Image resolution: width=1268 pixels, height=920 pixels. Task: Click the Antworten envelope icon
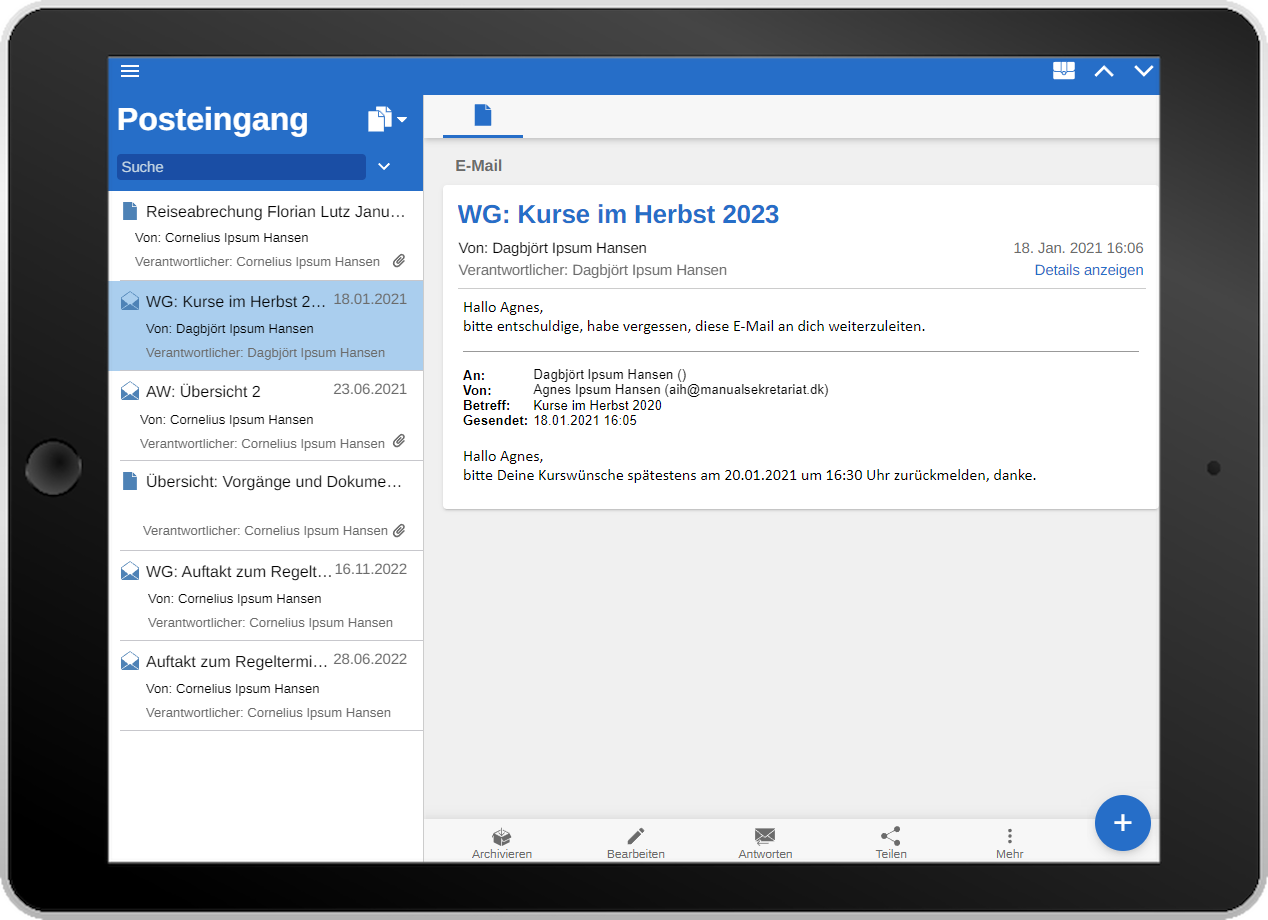pos(765,837)
